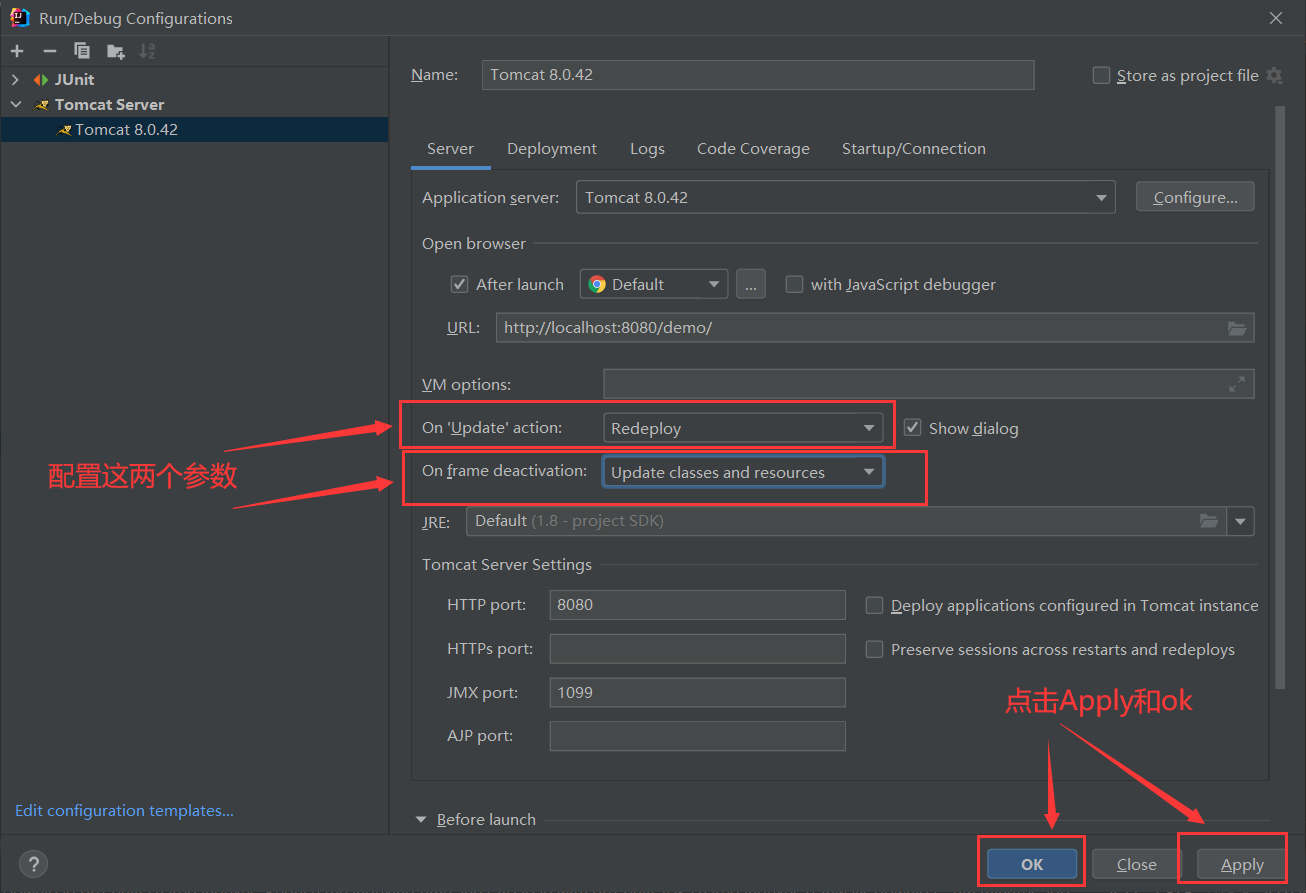Select Tomcat 8.0.42 configuration in tree
The height and width of the screenshot is (893, 1306).
click(x=194, y=130)
